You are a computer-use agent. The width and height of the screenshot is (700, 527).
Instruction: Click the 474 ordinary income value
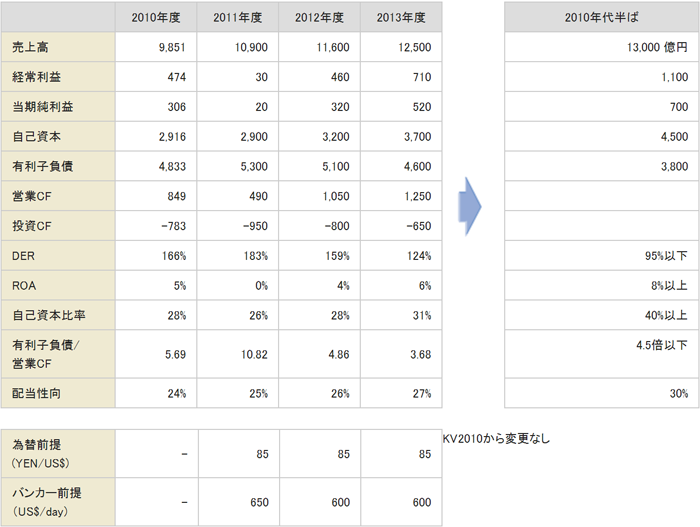177,77
